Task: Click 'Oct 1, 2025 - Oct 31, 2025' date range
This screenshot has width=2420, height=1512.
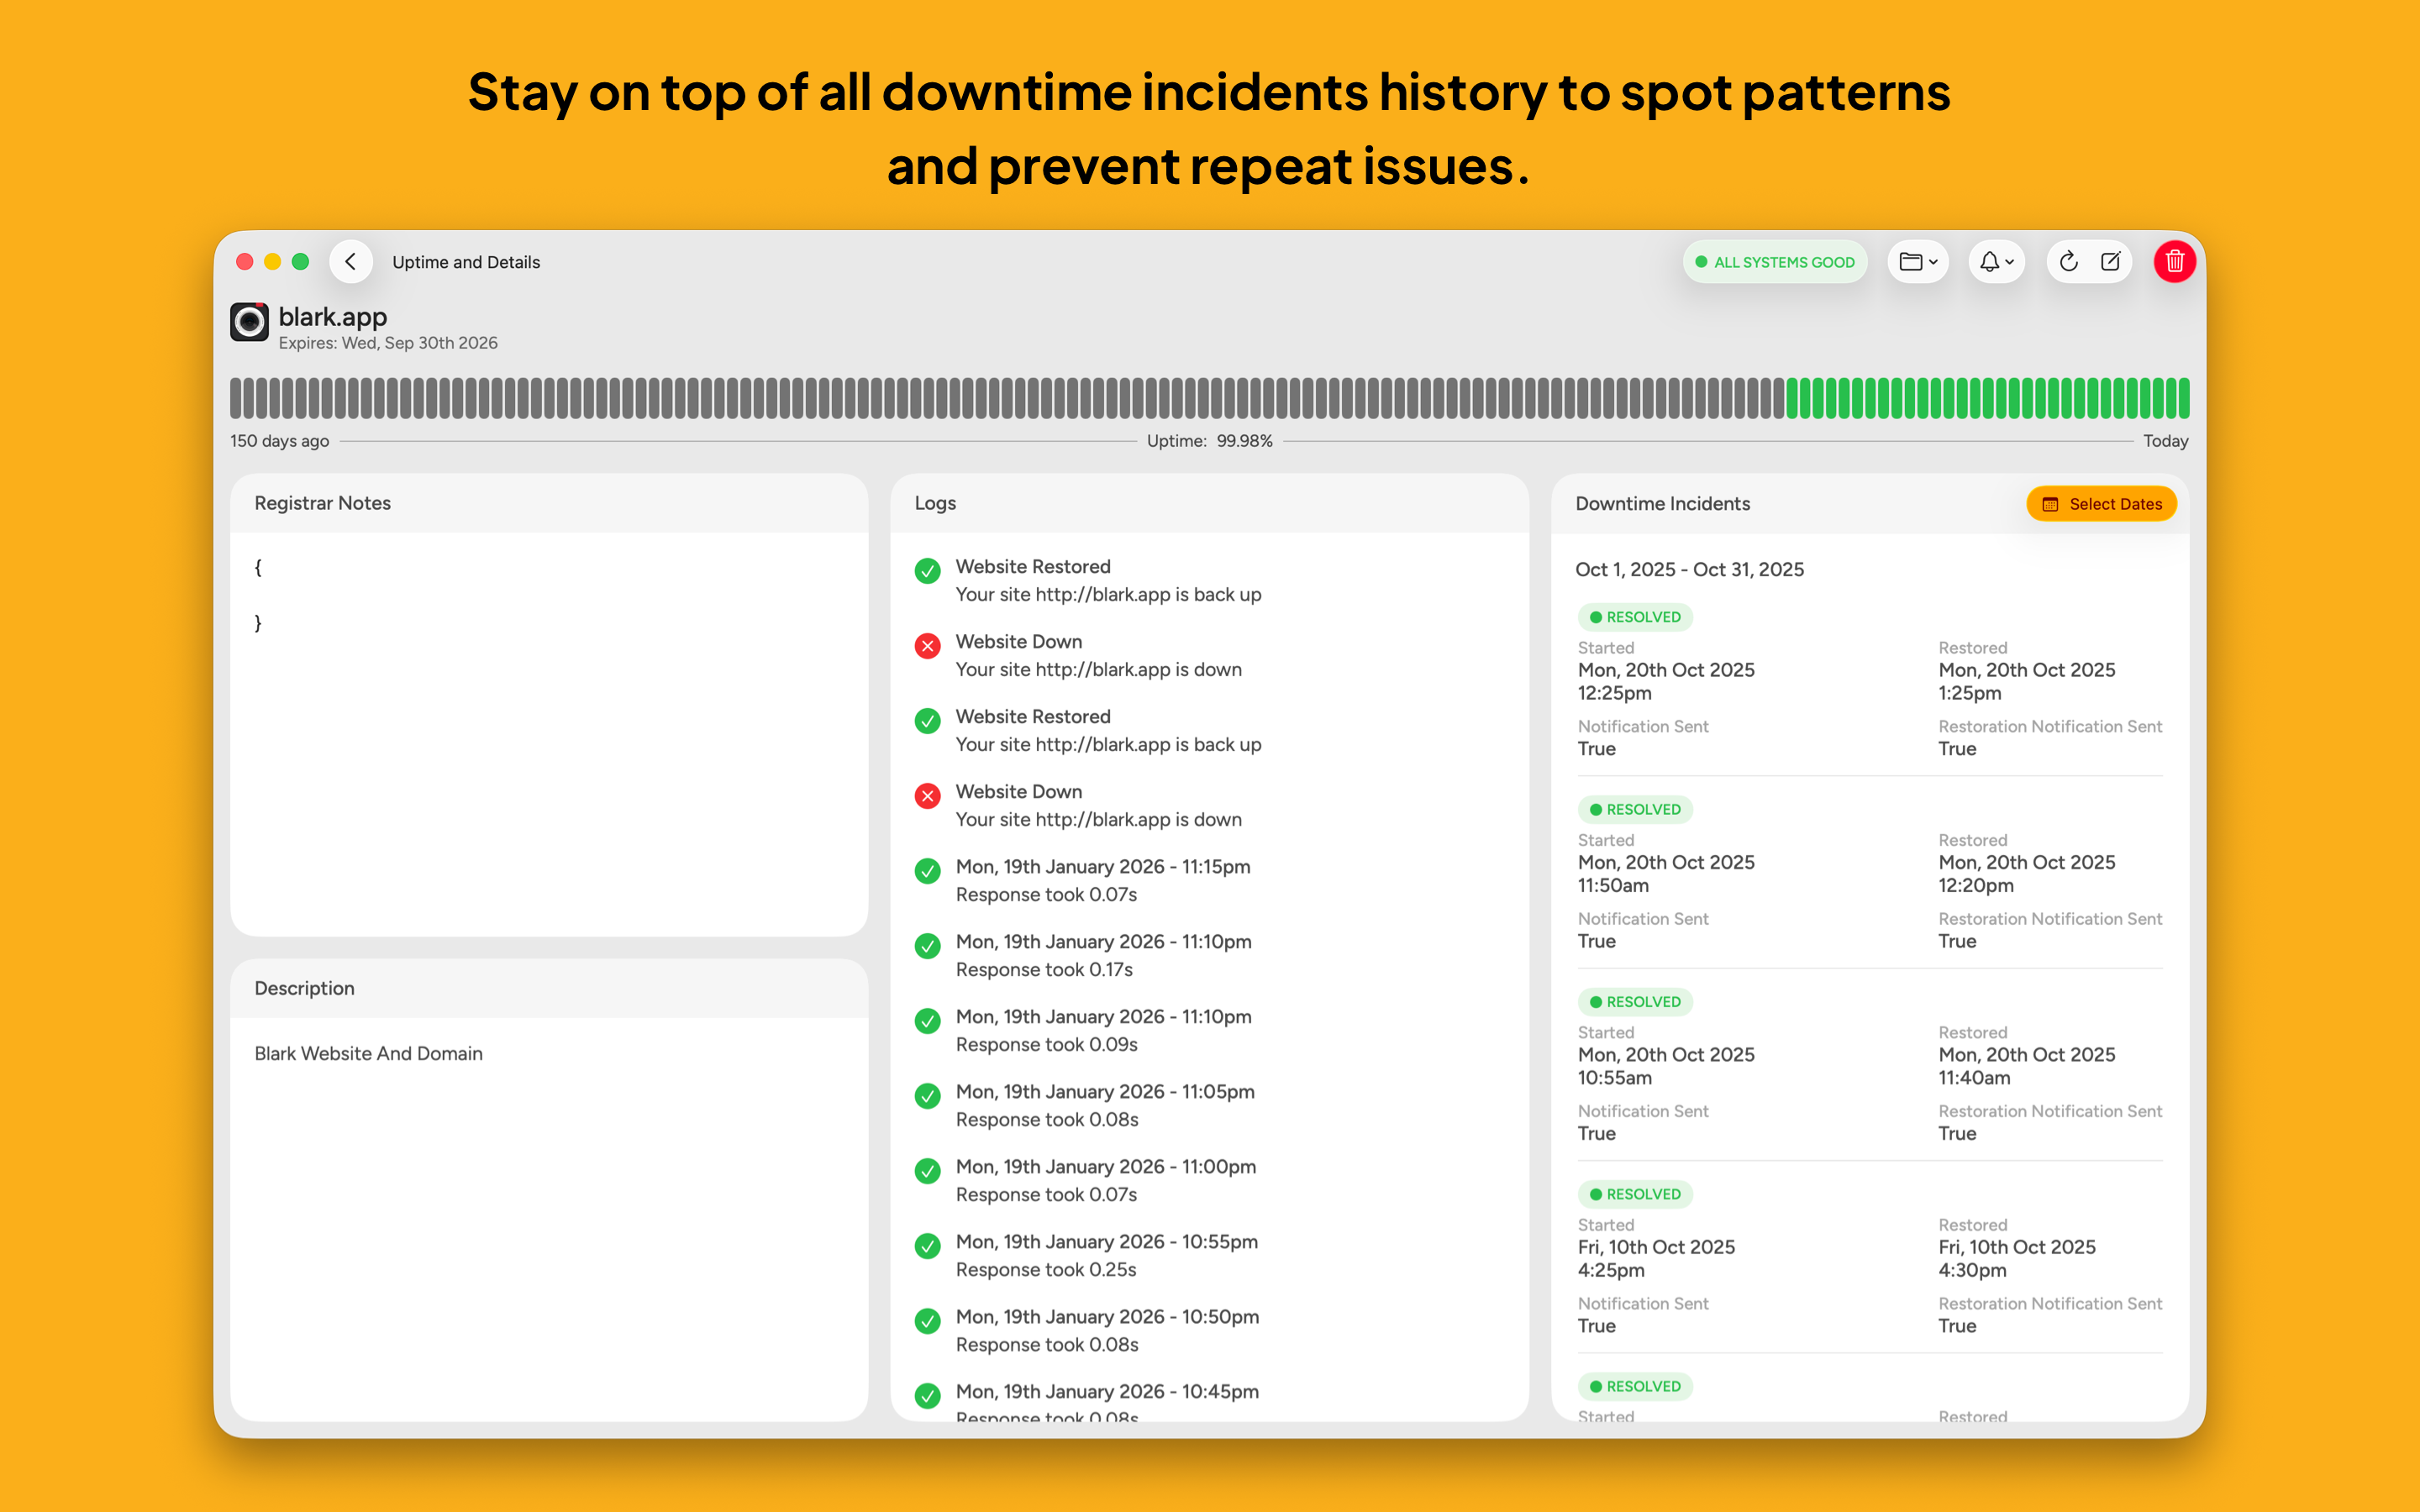Action: 1689,569
